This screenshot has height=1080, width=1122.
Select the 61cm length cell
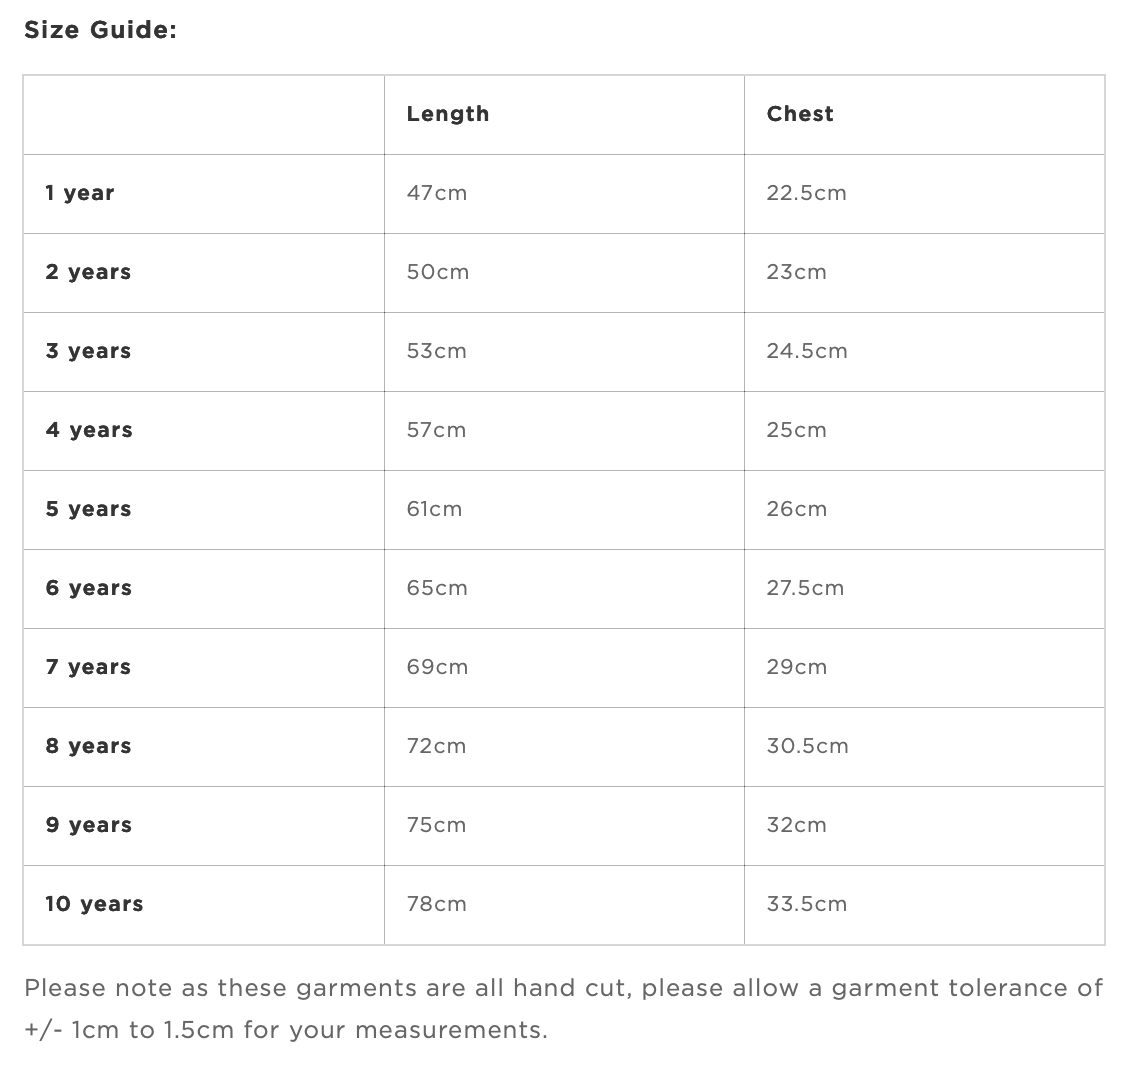[564, 510]
